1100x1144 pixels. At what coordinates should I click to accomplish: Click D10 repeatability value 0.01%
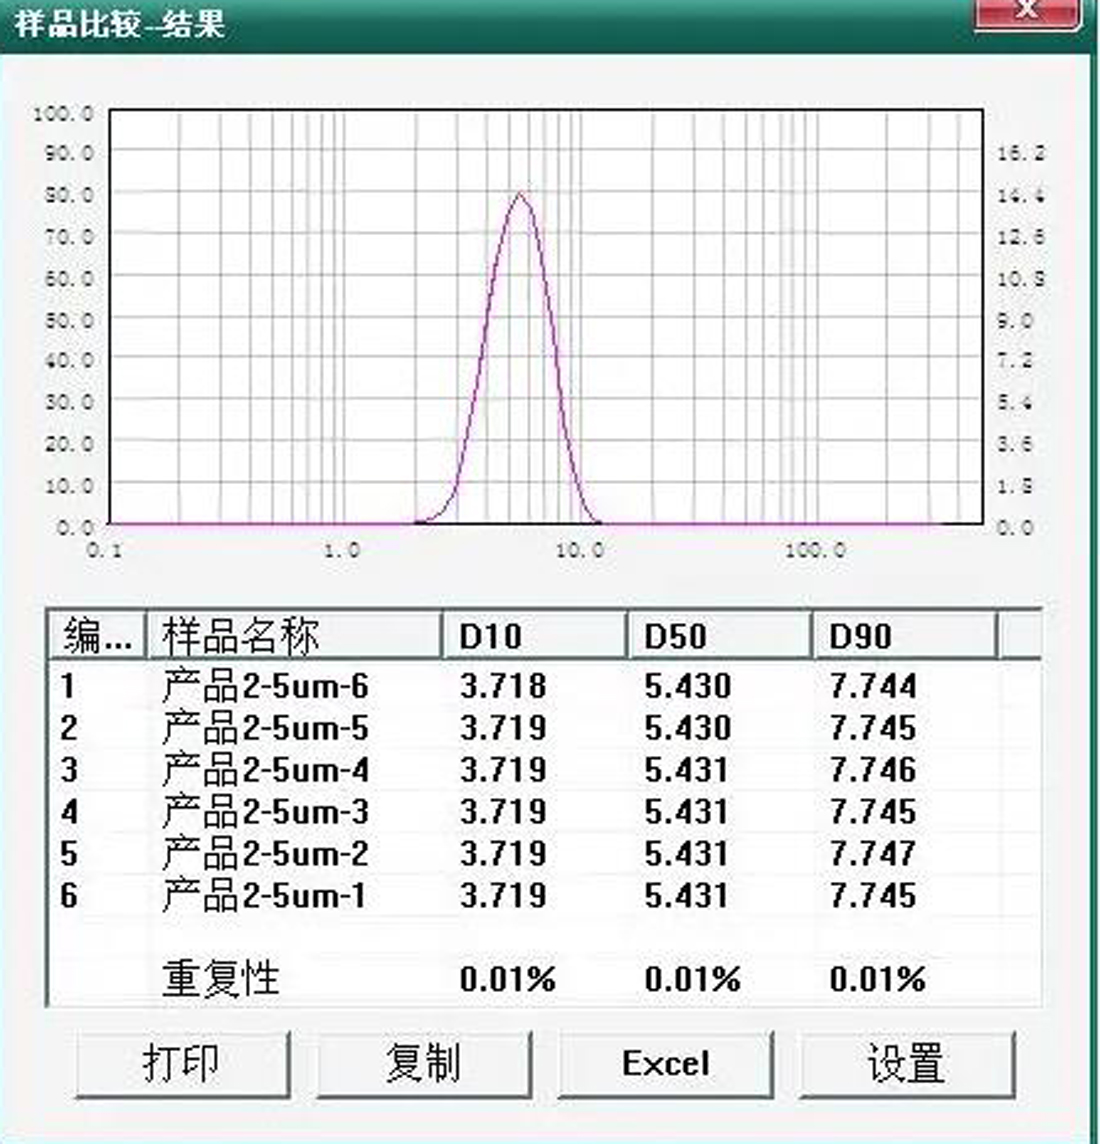point(508,979)
